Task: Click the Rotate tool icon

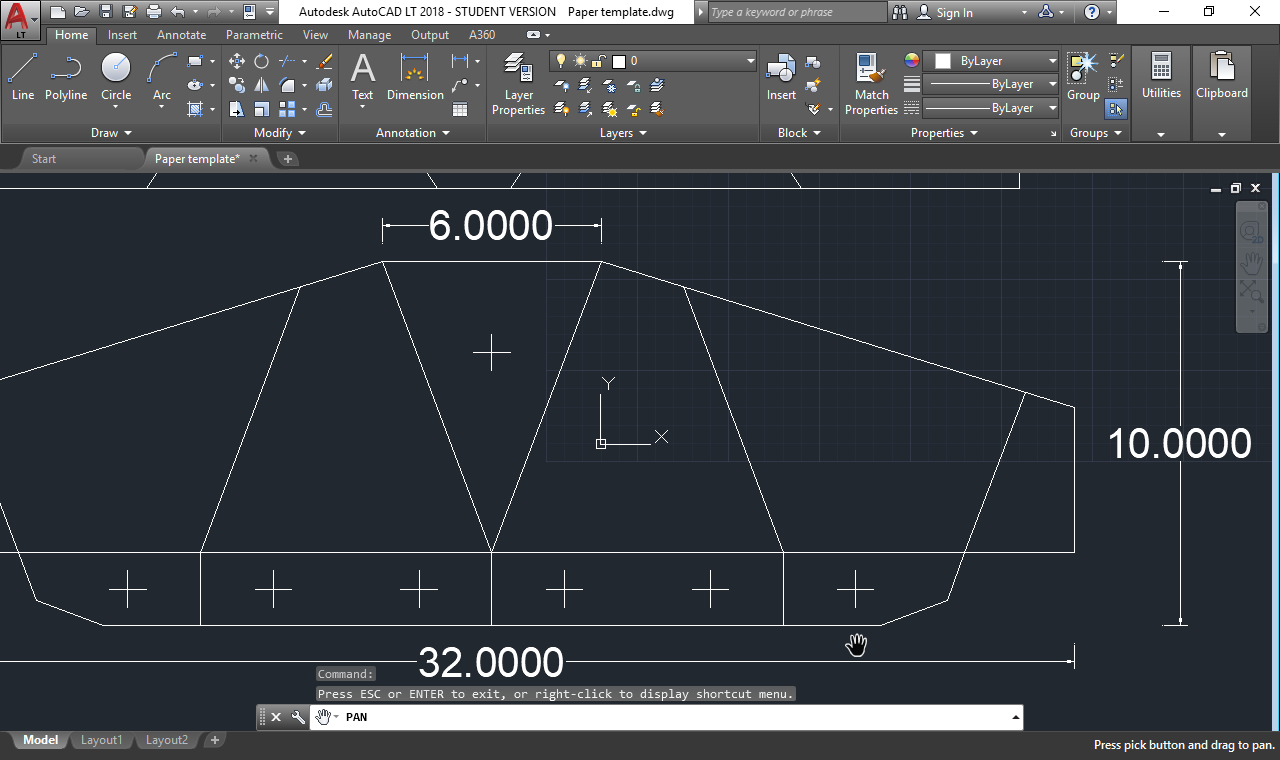Action: click(x=261, y=61)
